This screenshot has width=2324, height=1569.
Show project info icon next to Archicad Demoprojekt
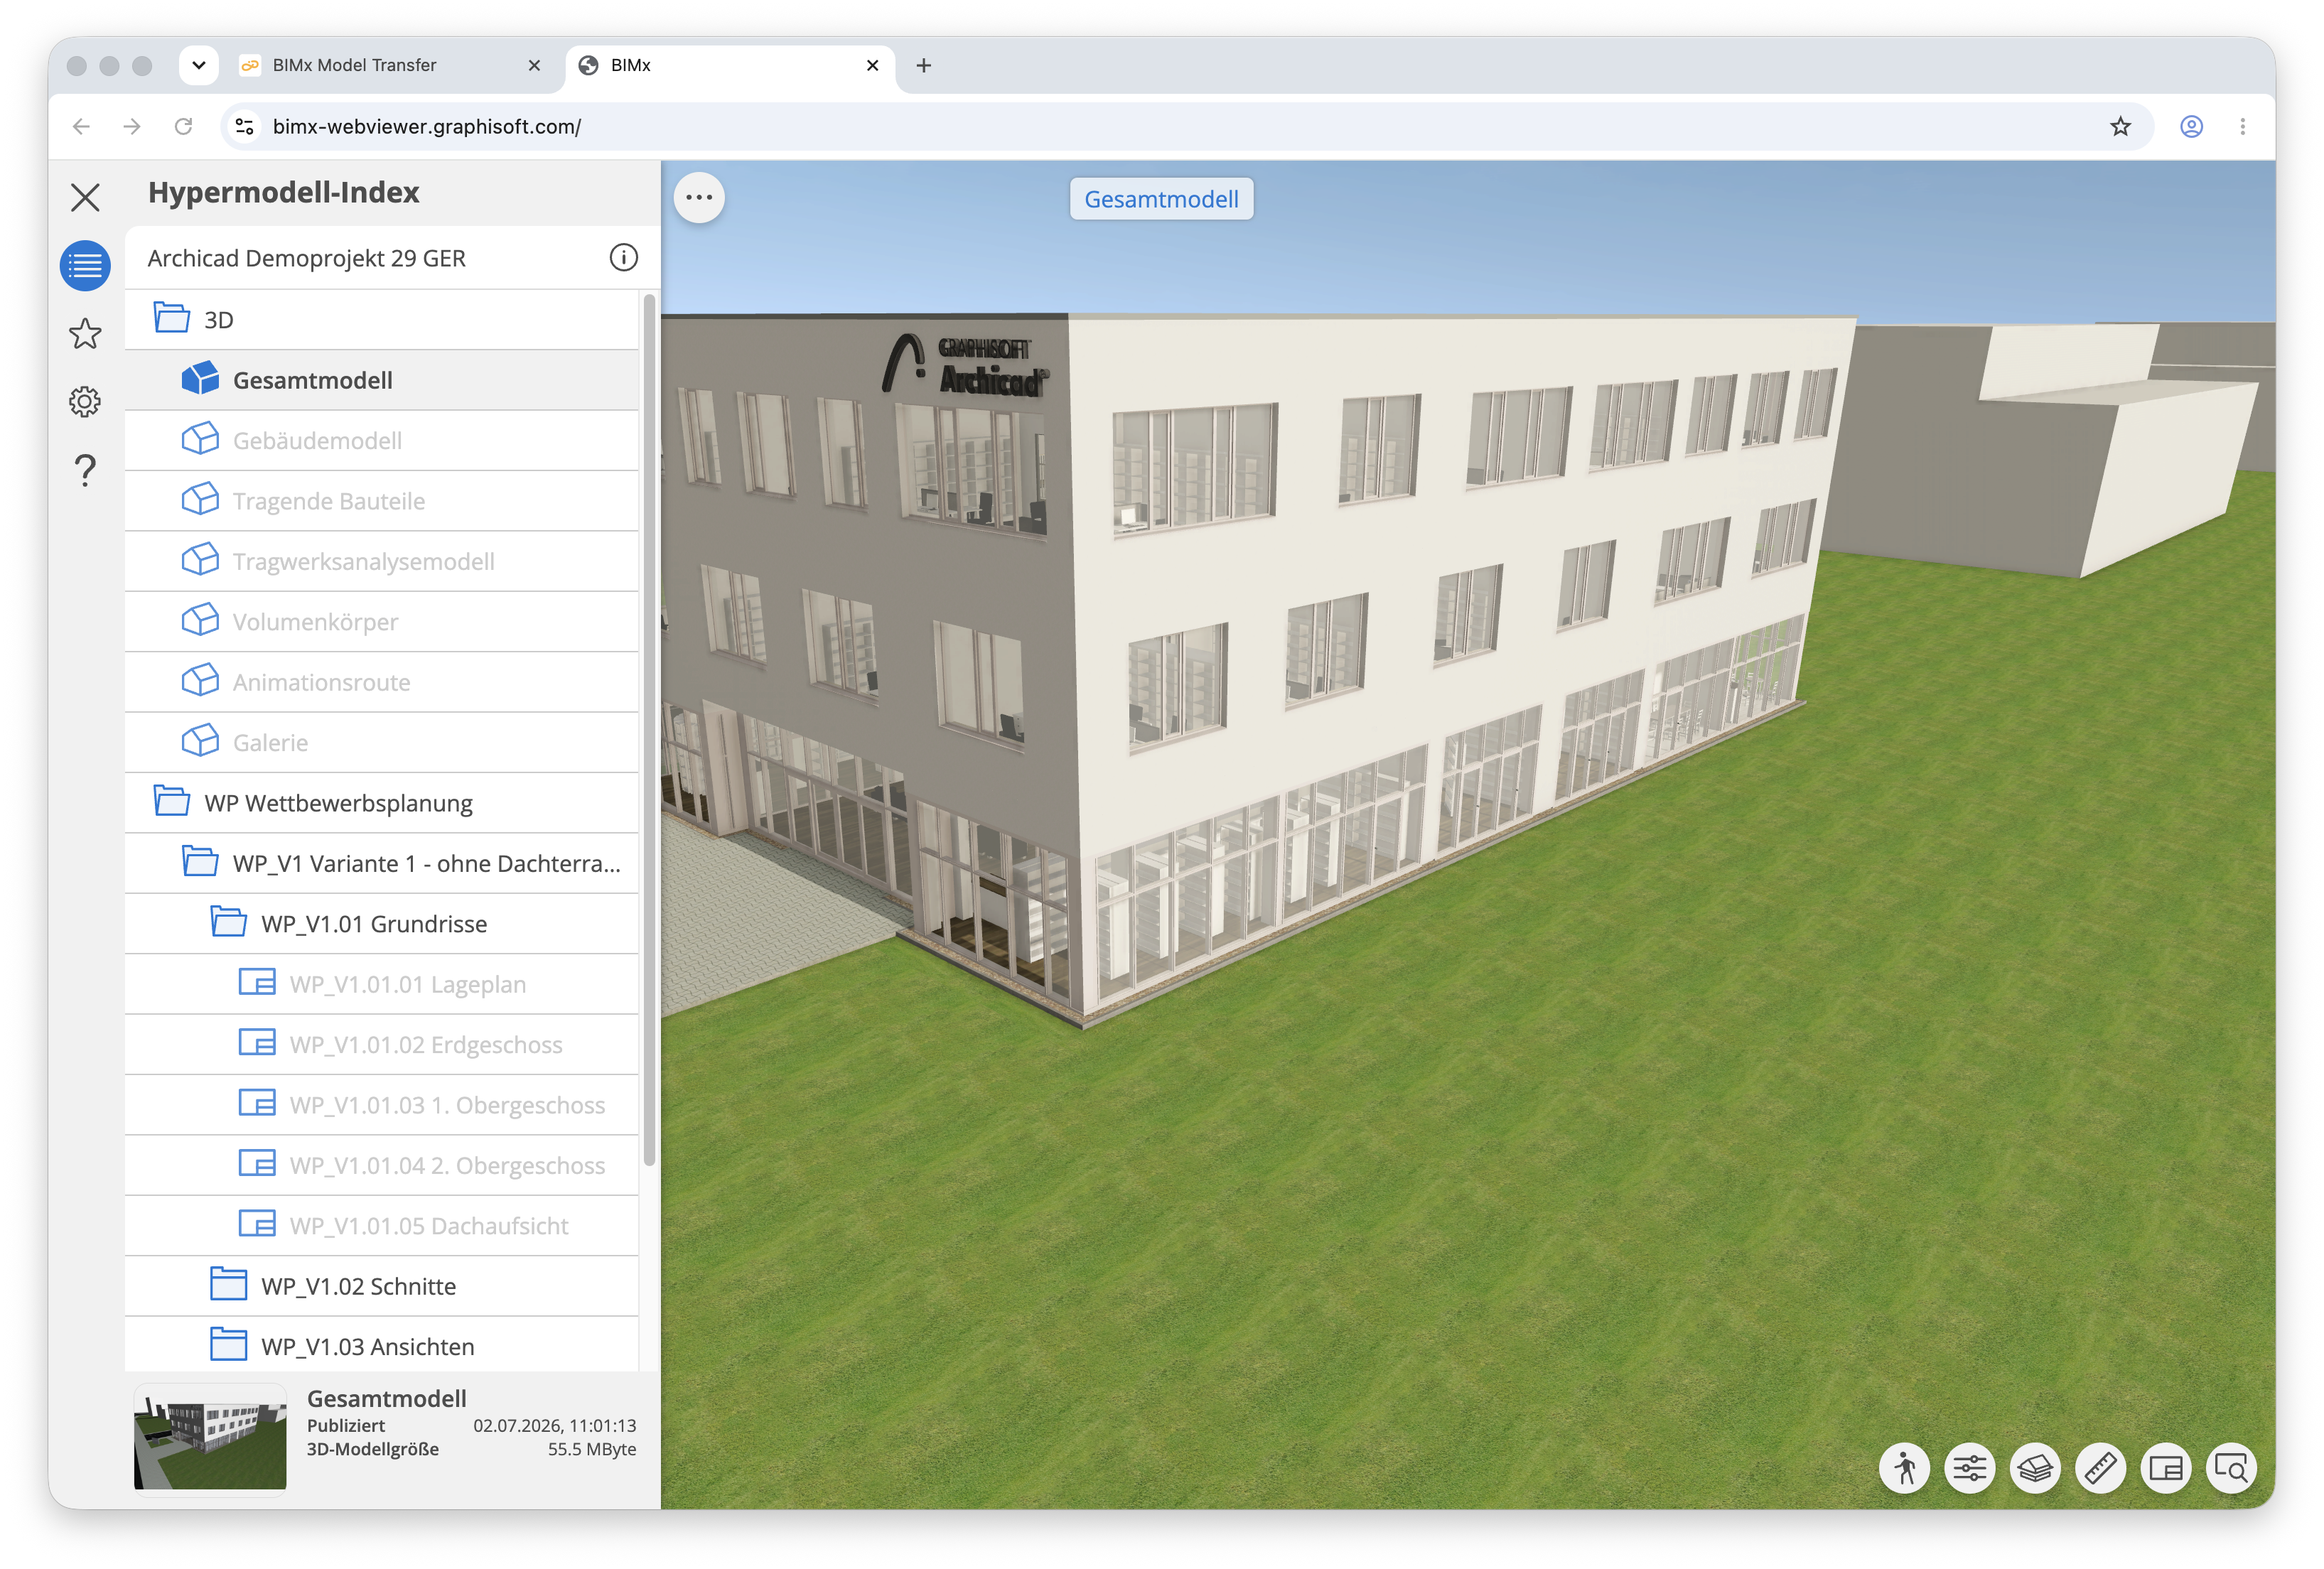(x=623, y=258)
